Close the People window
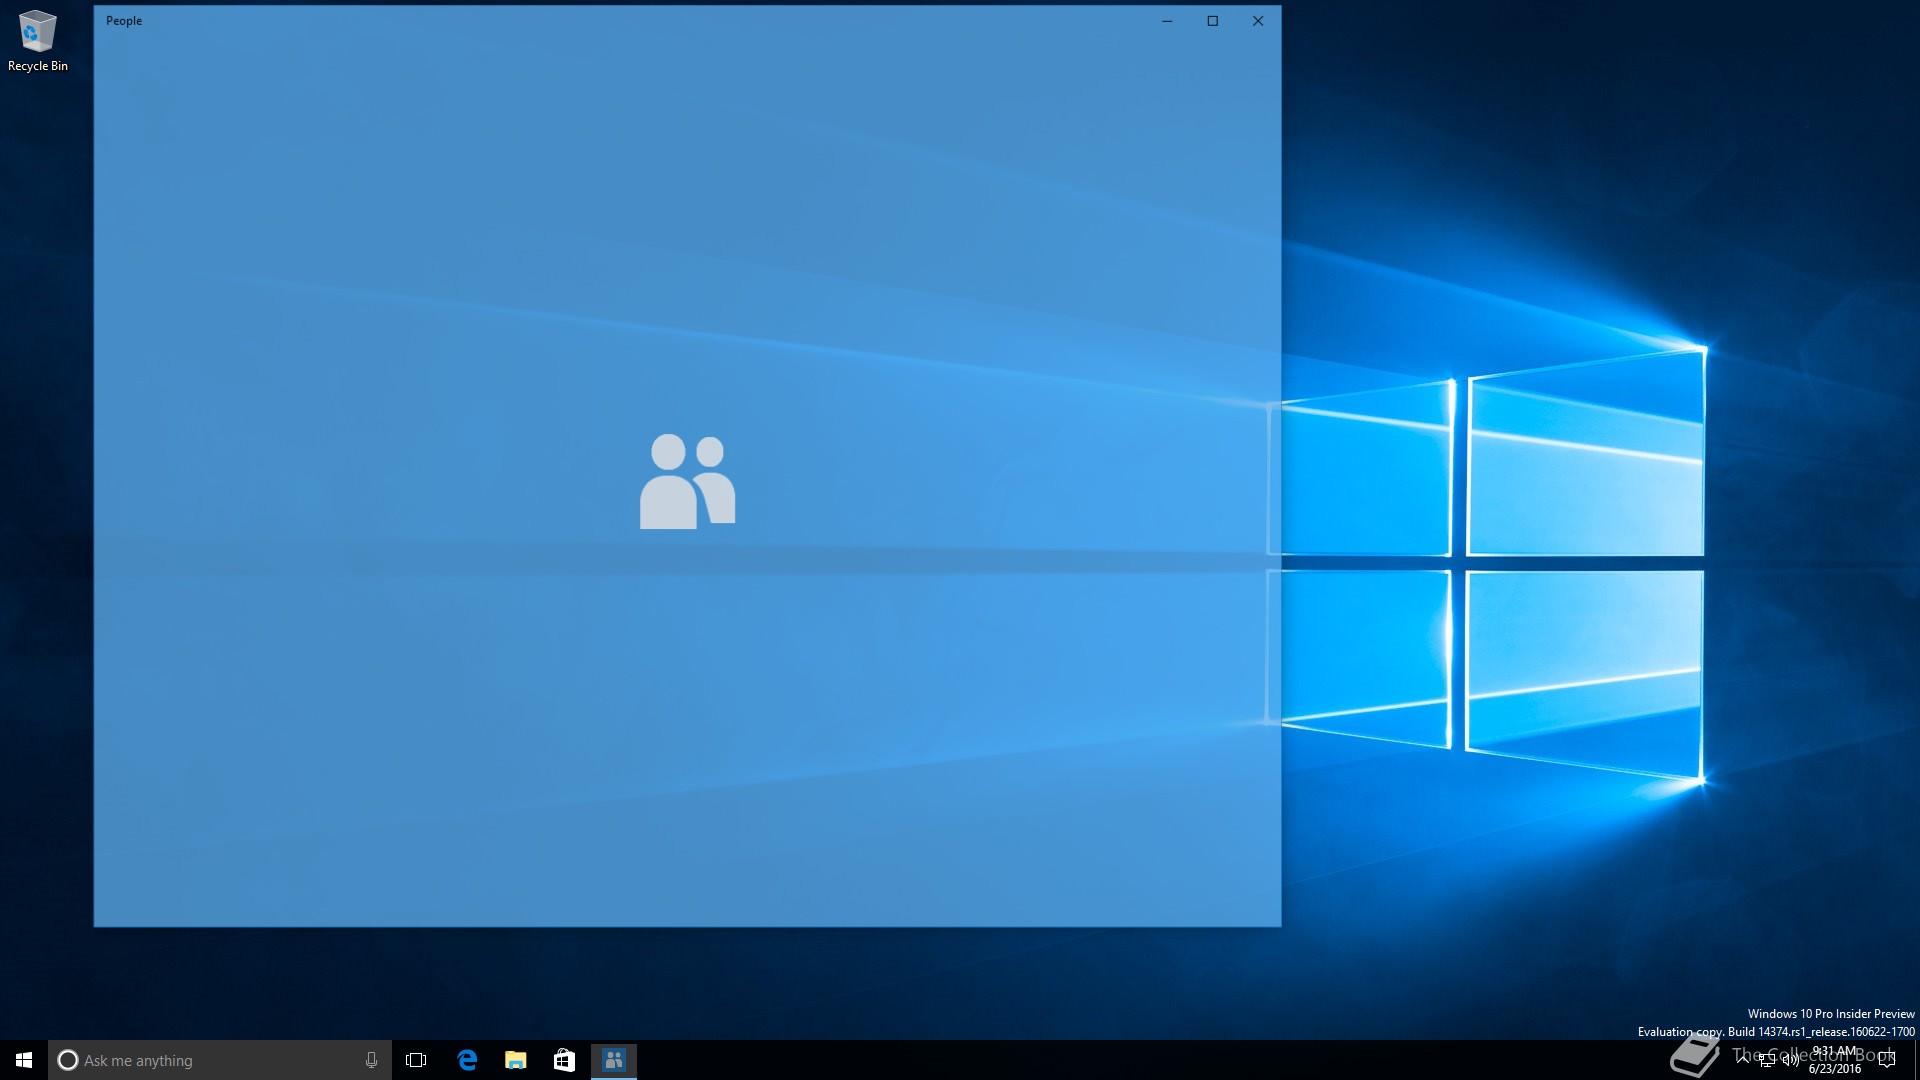The width and height of the screenshot is (1920, 1080). click(1258, 21)
